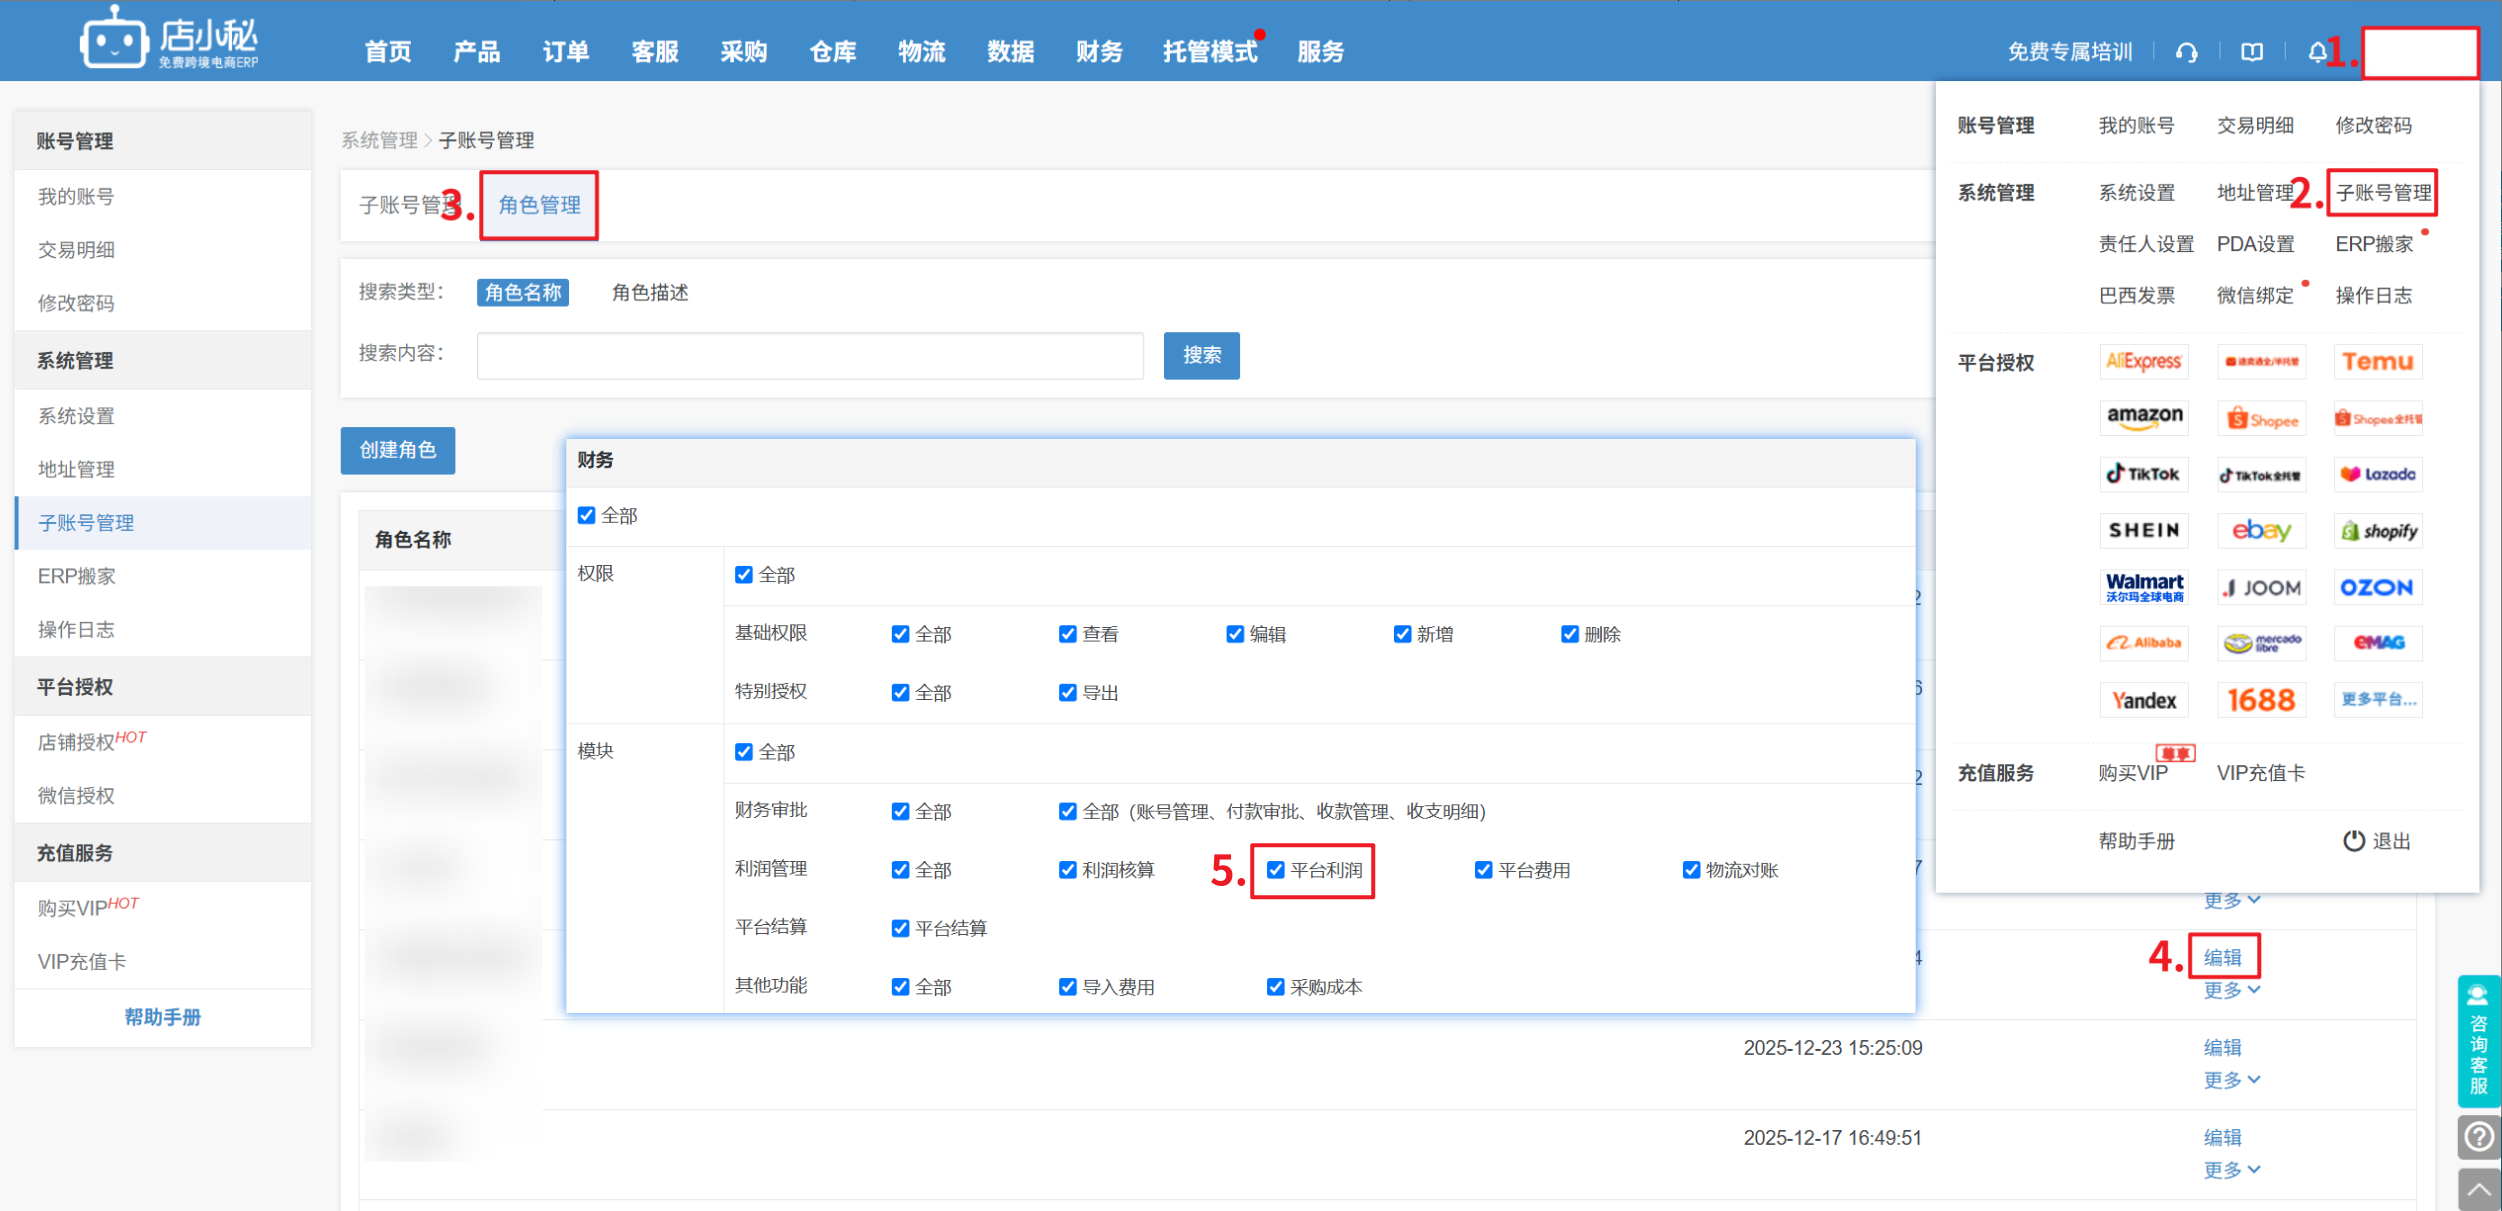2502x1211 pixels.
Task: Click the OZON platform icon
Action: pos(2376,587)
